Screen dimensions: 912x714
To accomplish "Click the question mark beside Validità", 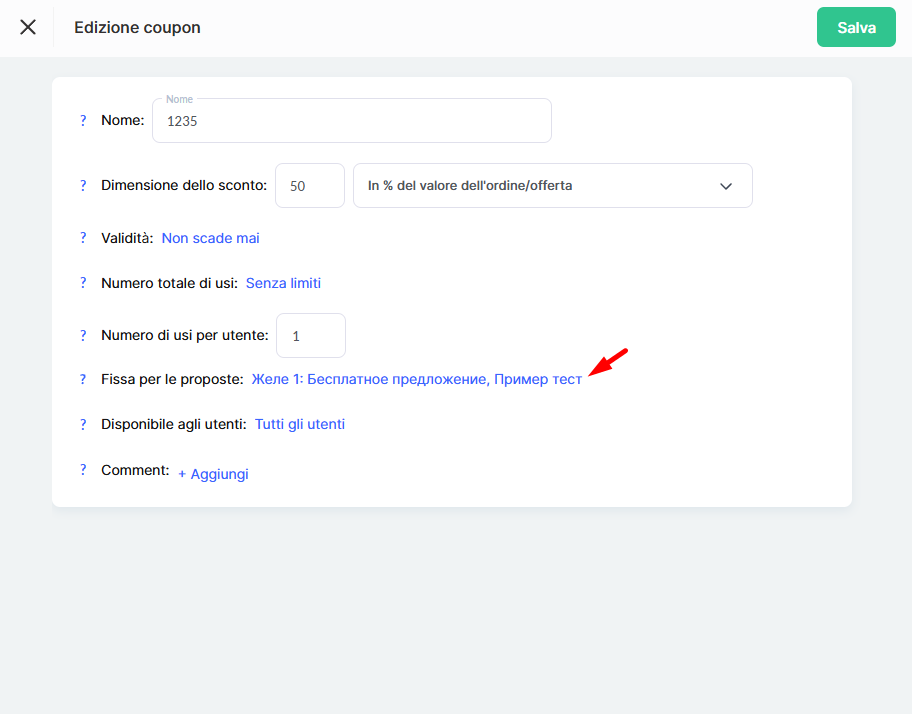I will (83, 238).
